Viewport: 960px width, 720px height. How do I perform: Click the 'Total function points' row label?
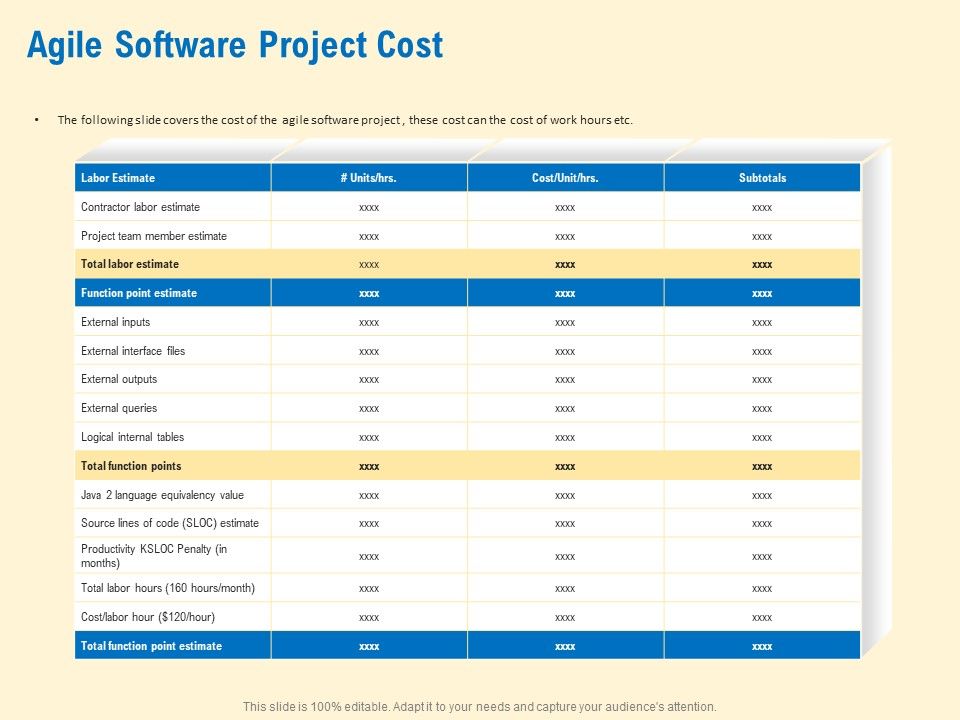click(131, 466)
